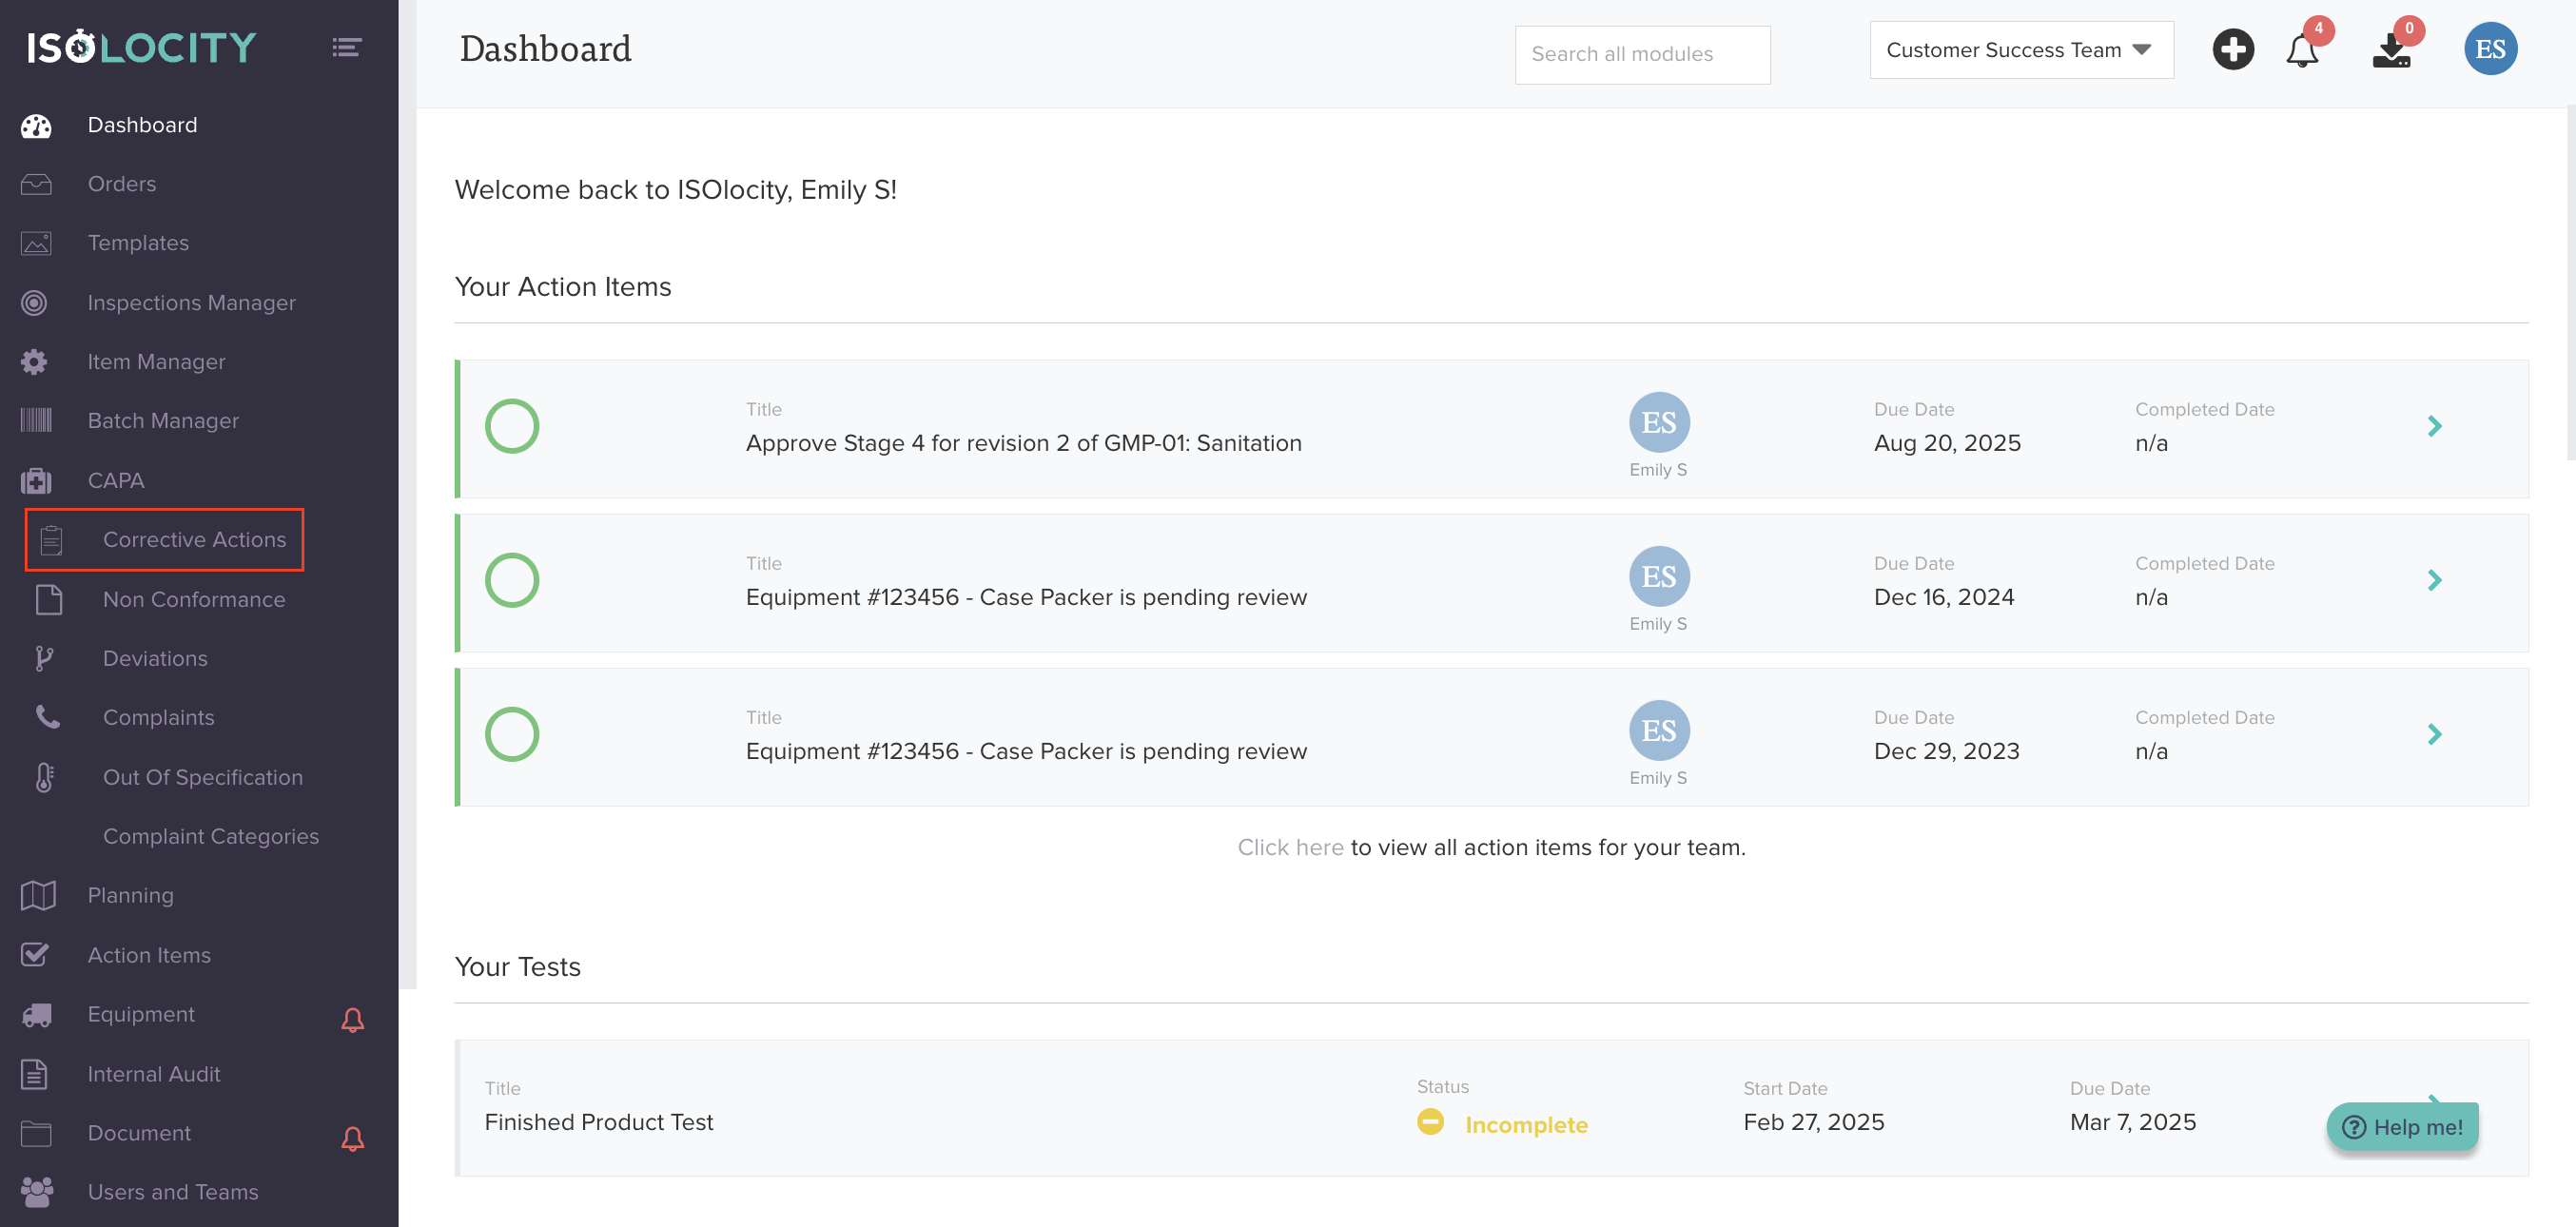Click the Search all modules field
The height and width of the screenshot is (1227, 2576).
tap(1641, 54)
